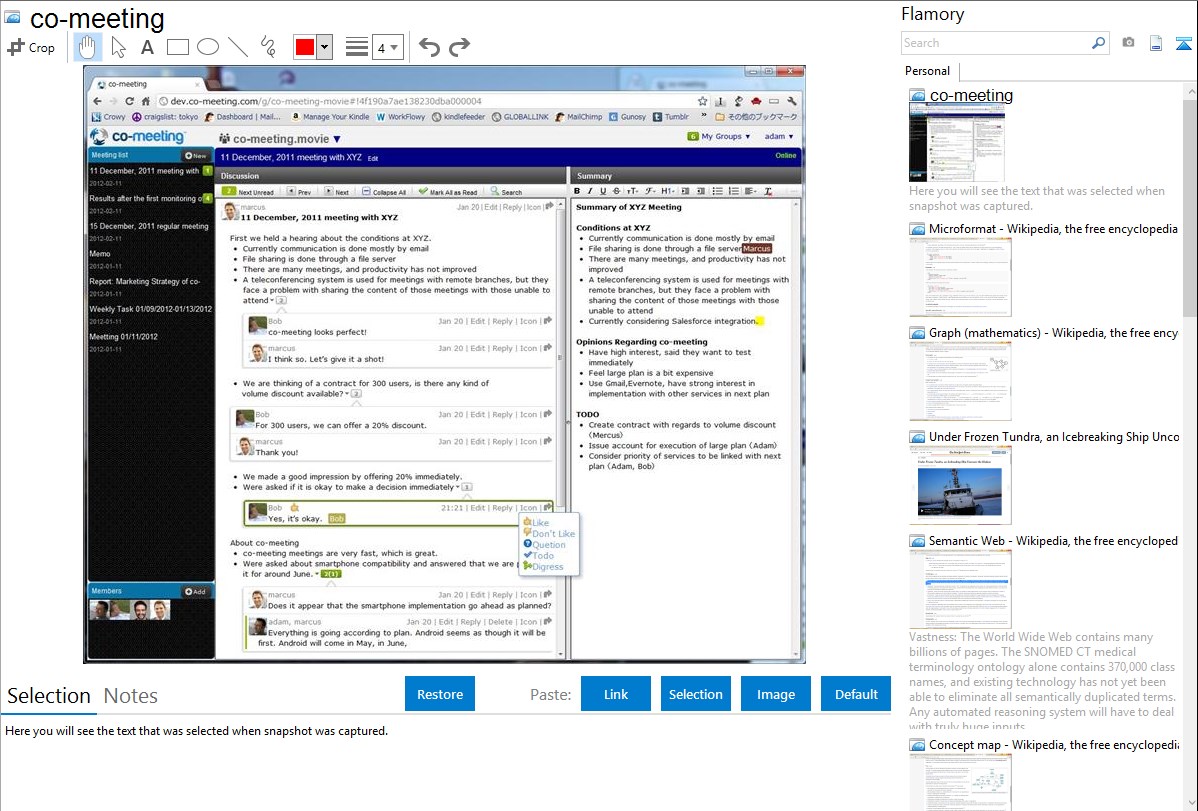Paste as Link

[616, 694]
